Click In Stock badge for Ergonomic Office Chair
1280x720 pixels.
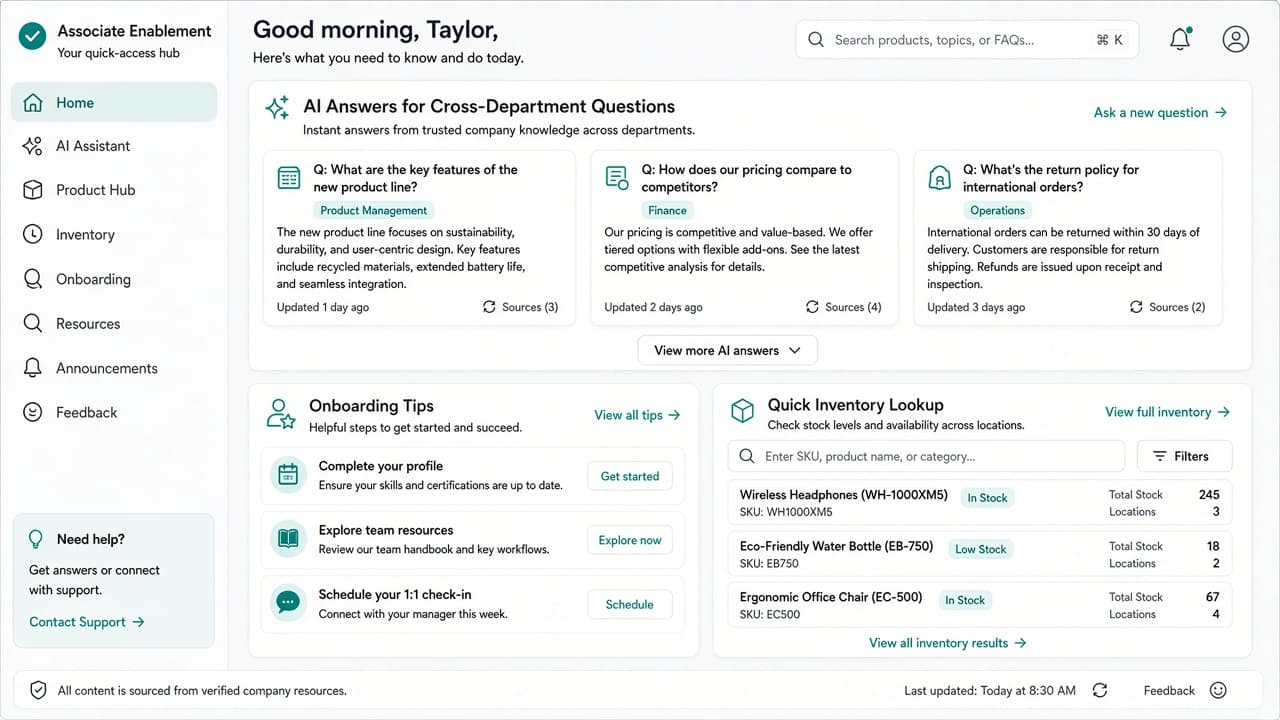pyautogui.click(x=965, y=600)
